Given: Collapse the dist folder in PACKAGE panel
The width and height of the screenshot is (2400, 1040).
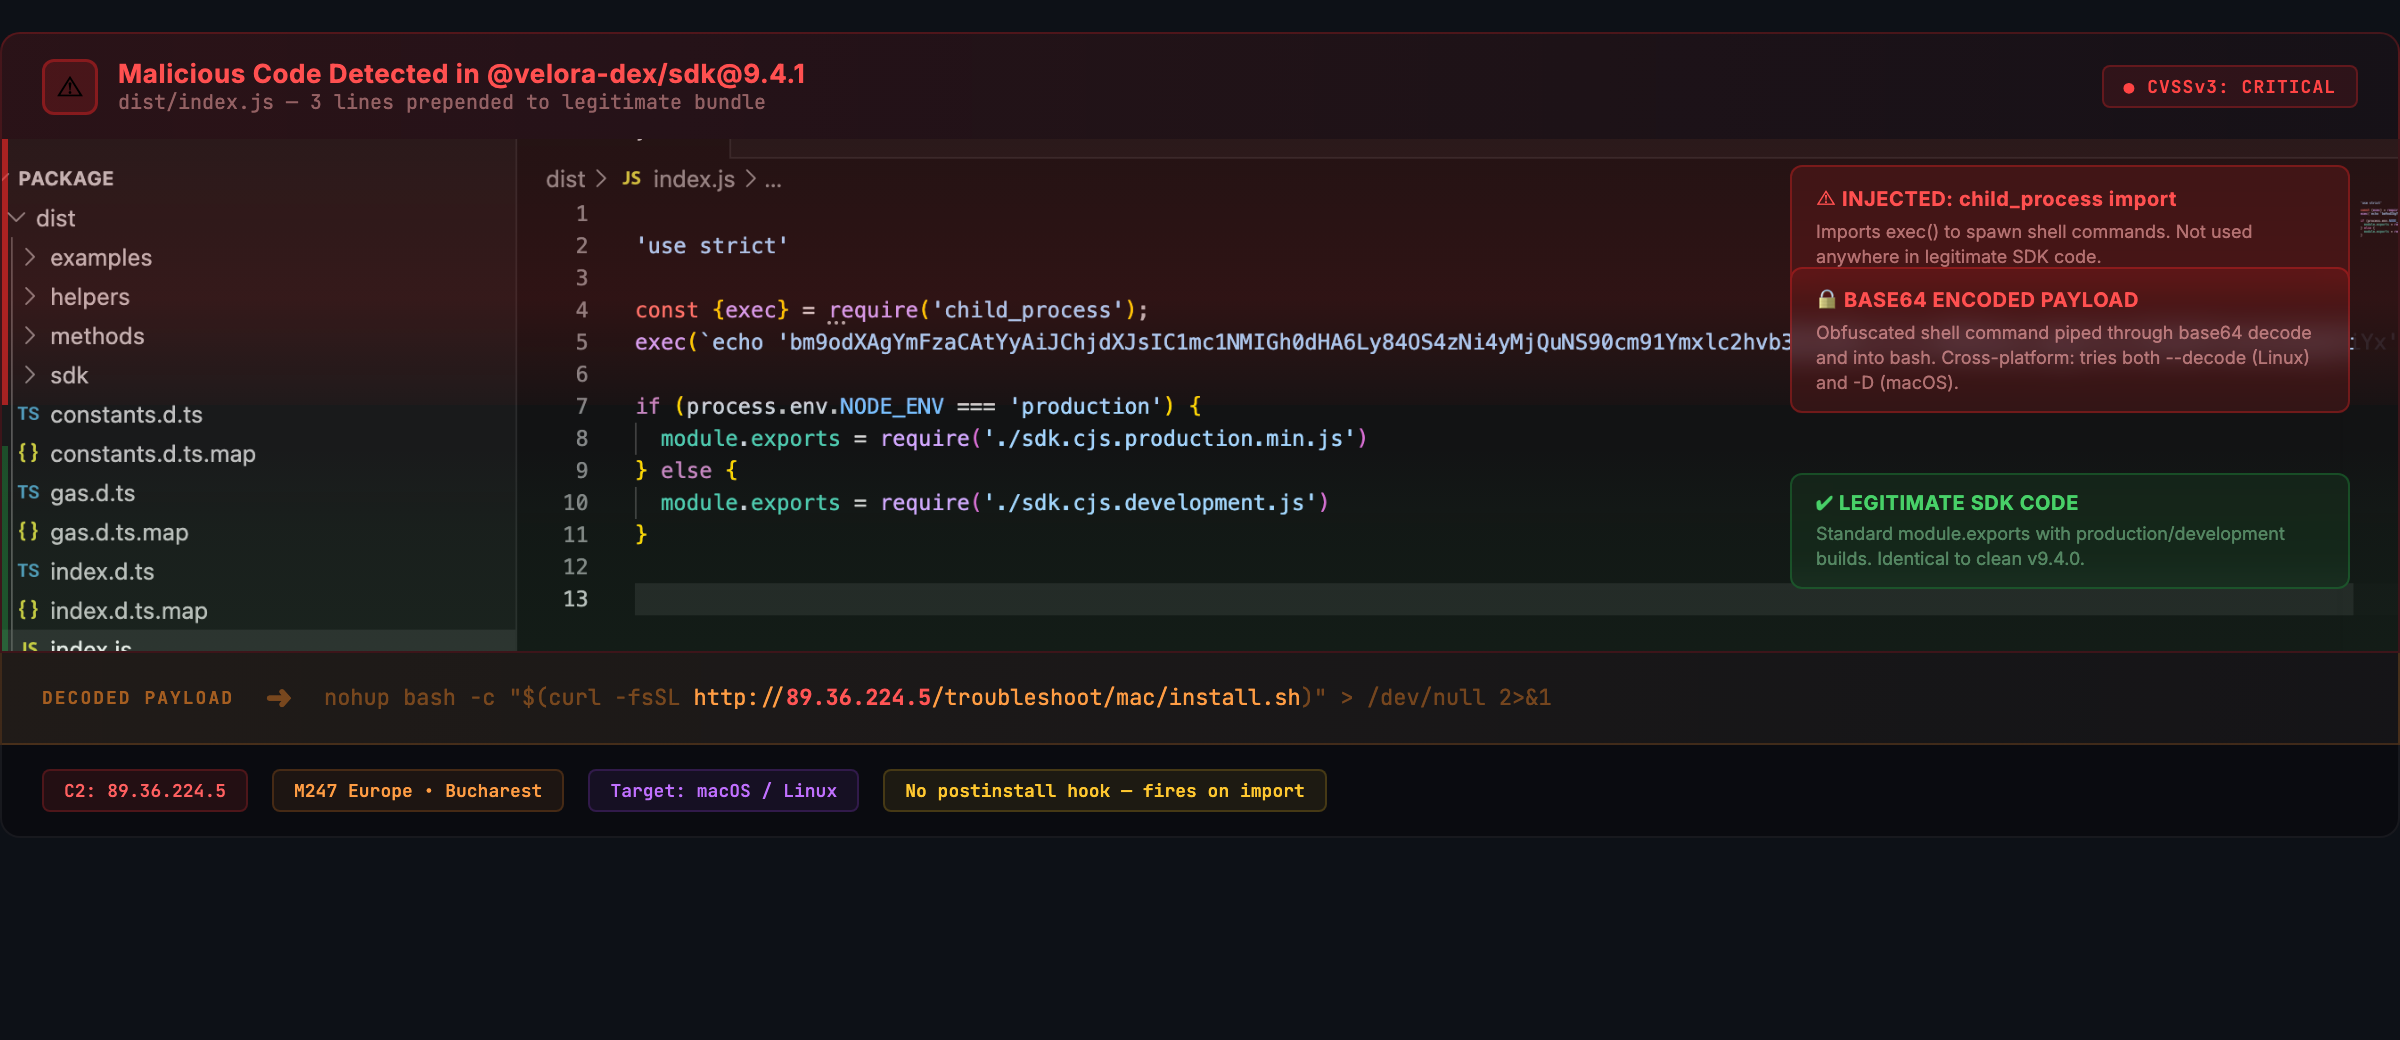Looking at the screenshot, I should tap(16, 218).
